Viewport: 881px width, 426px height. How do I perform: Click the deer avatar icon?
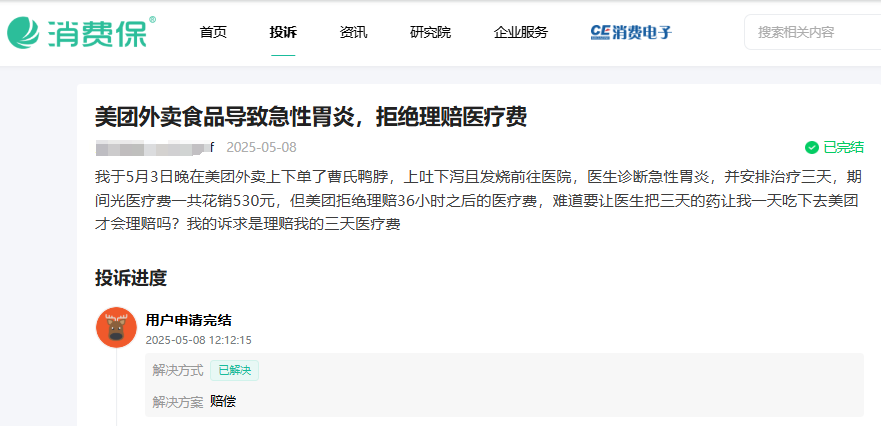[x=116, y=327]
